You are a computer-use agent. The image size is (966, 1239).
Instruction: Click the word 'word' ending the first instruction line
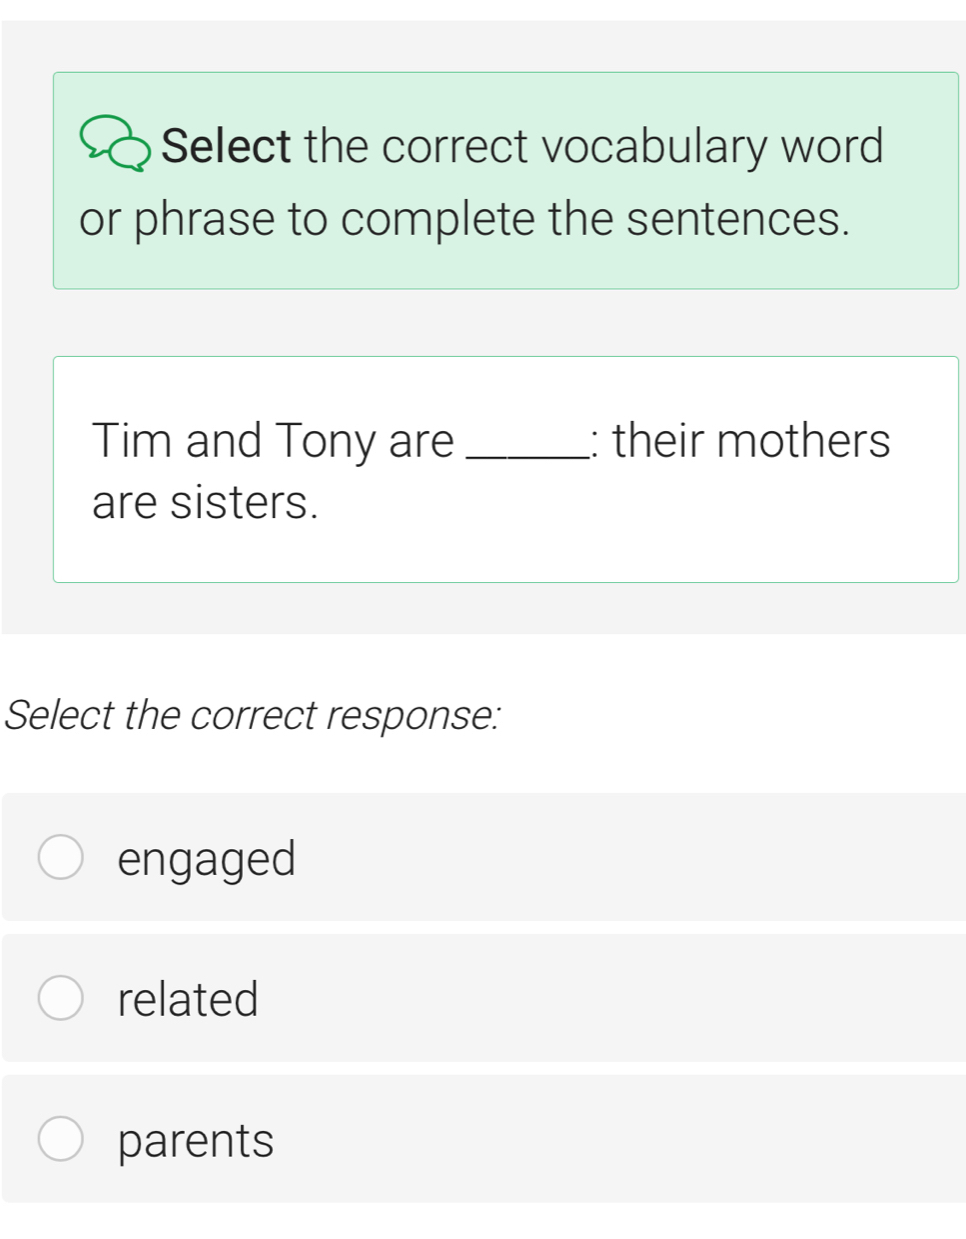832,146
